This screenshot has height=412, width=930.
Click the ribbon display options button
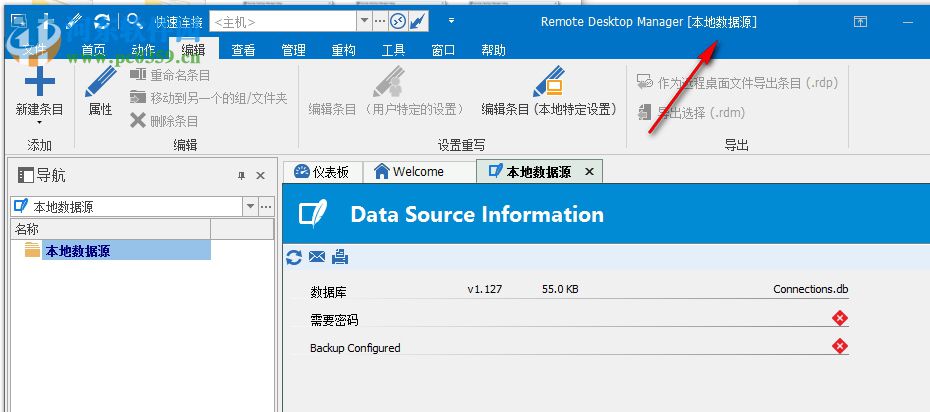point(860,22)
